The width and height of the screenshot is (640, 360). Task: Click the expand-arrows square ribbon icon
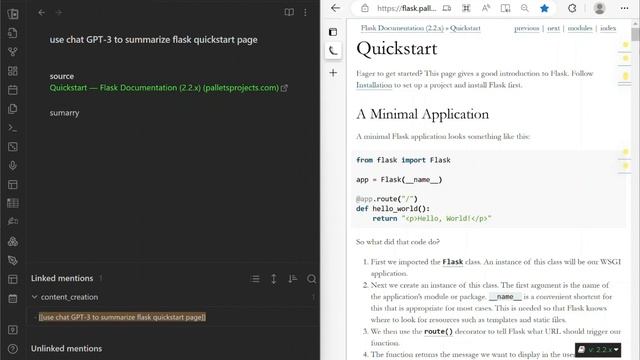click(13, 147)
